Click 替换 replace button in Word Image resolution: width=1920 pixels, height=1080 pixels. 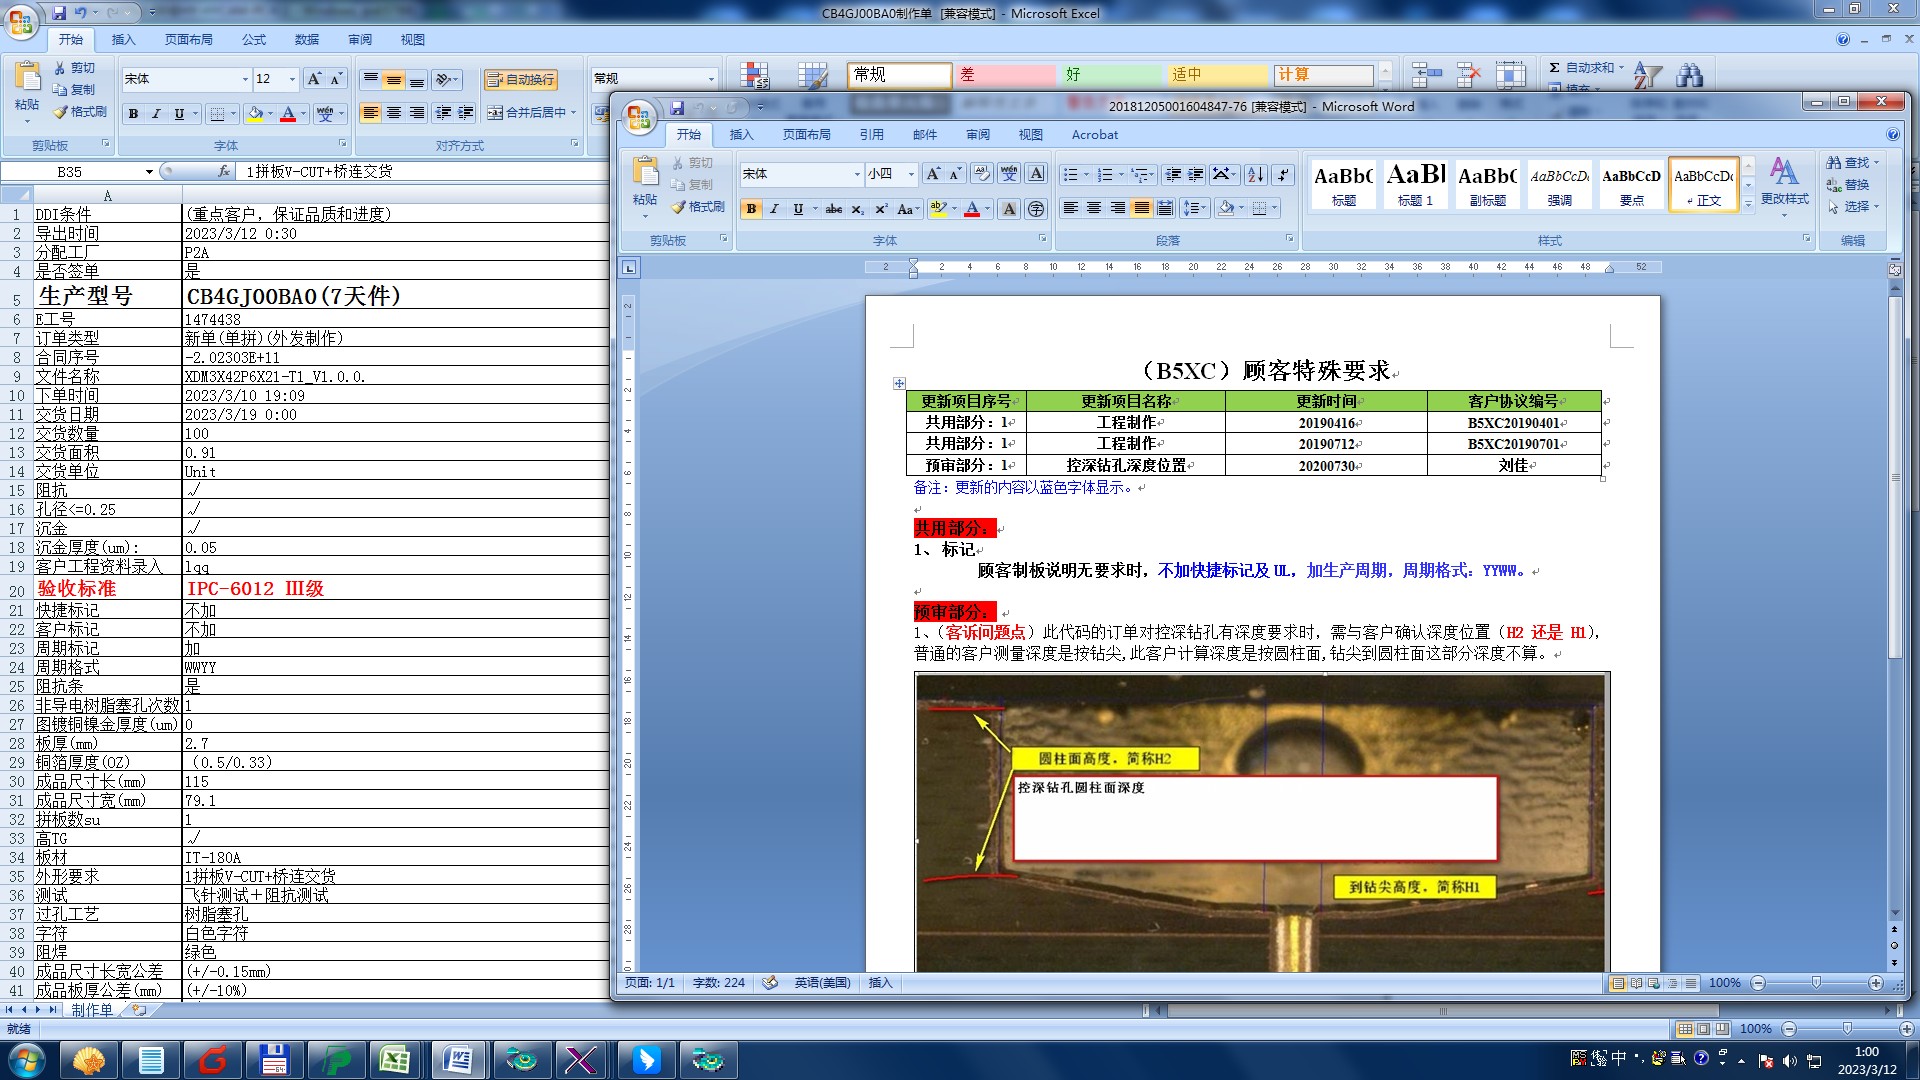coord(1848,185)
